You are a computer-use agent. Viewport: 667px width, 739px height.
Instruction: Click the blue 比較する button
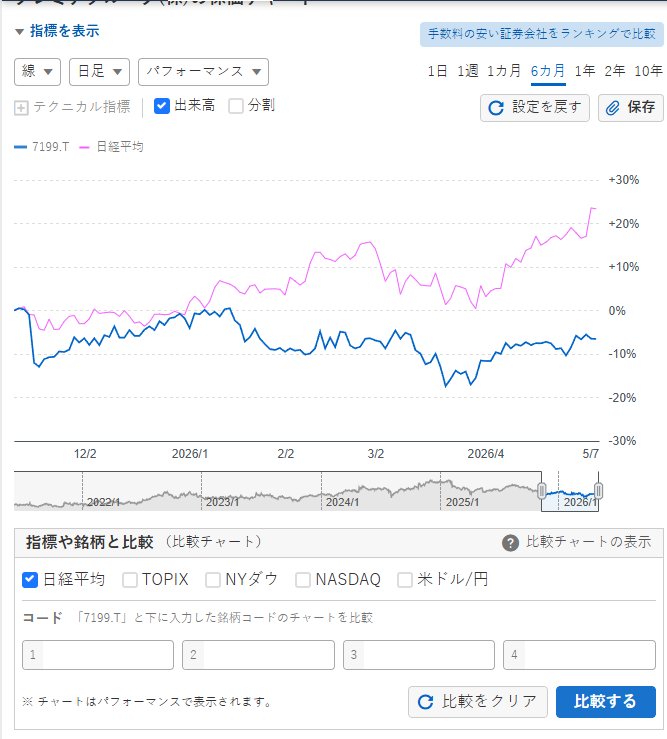tap(606, 702)
